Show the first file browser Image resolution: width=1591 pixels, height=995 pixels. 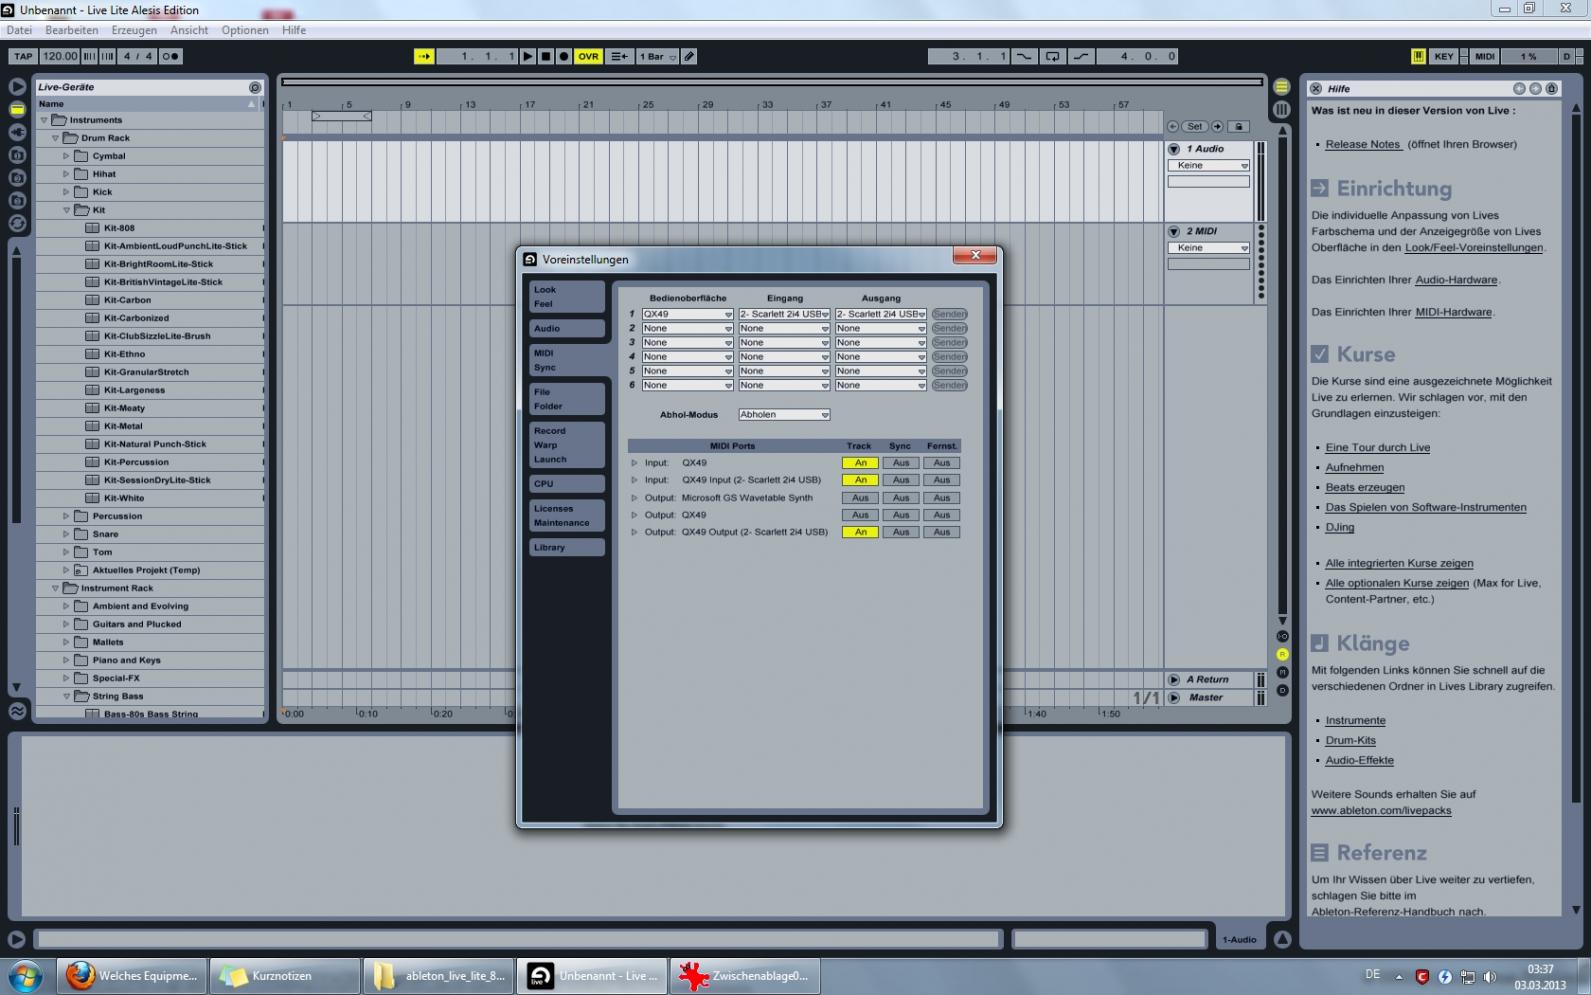click(x=17, y=155)
